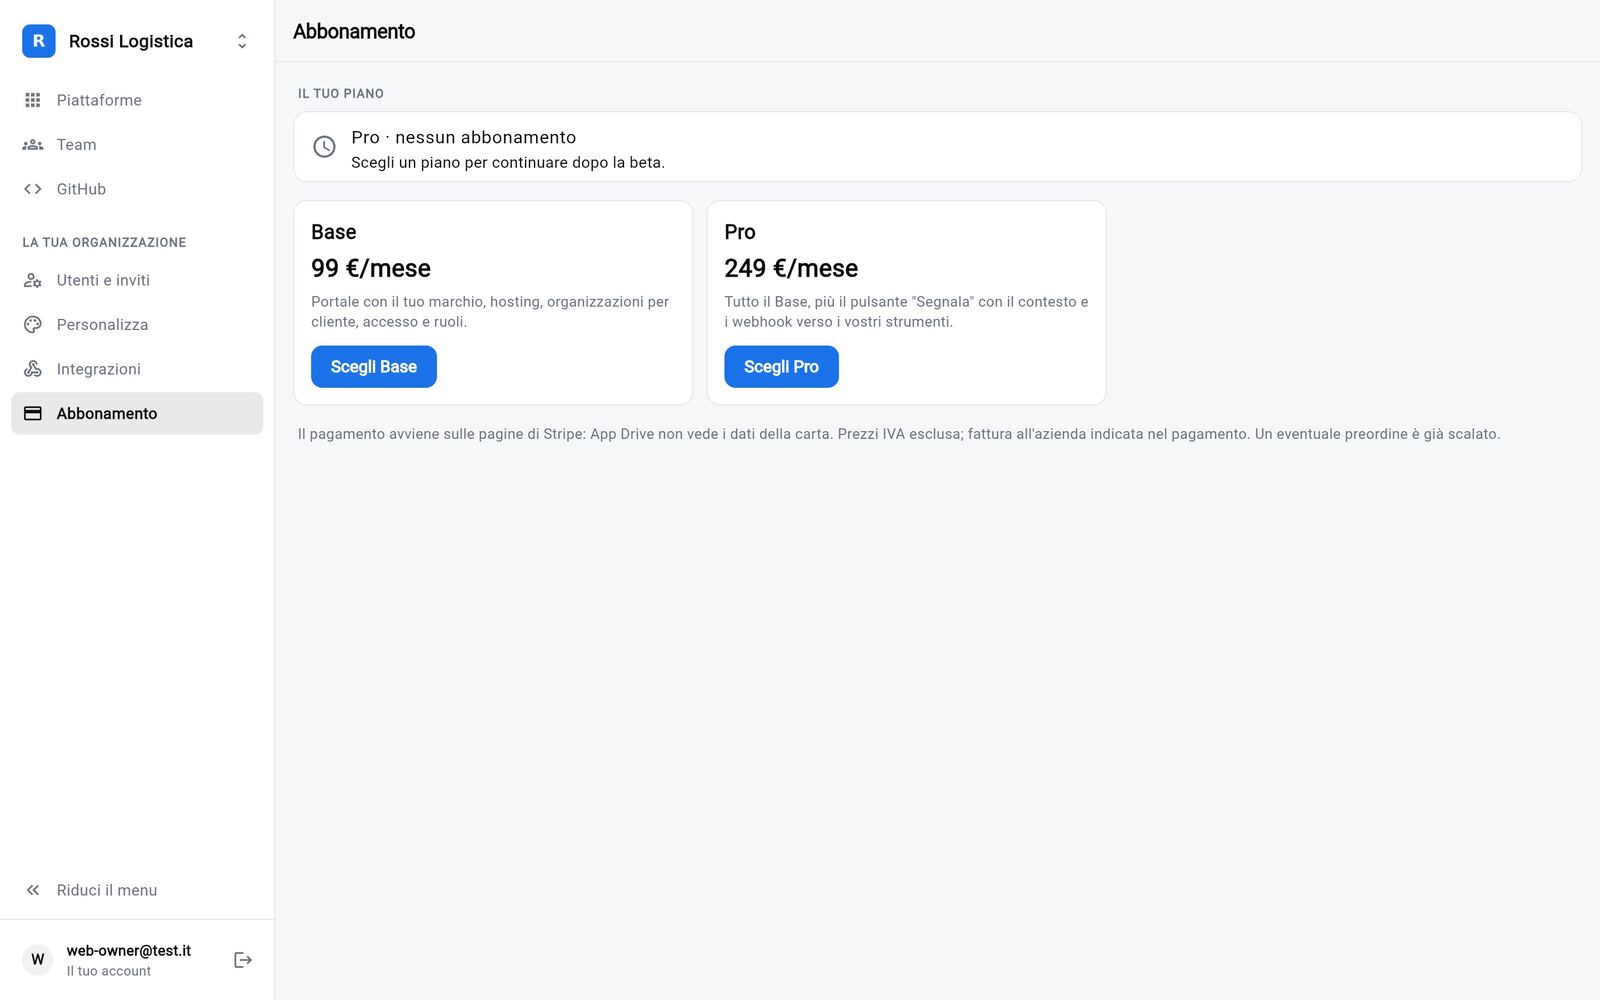Click the Base plan title

[334, 232]
